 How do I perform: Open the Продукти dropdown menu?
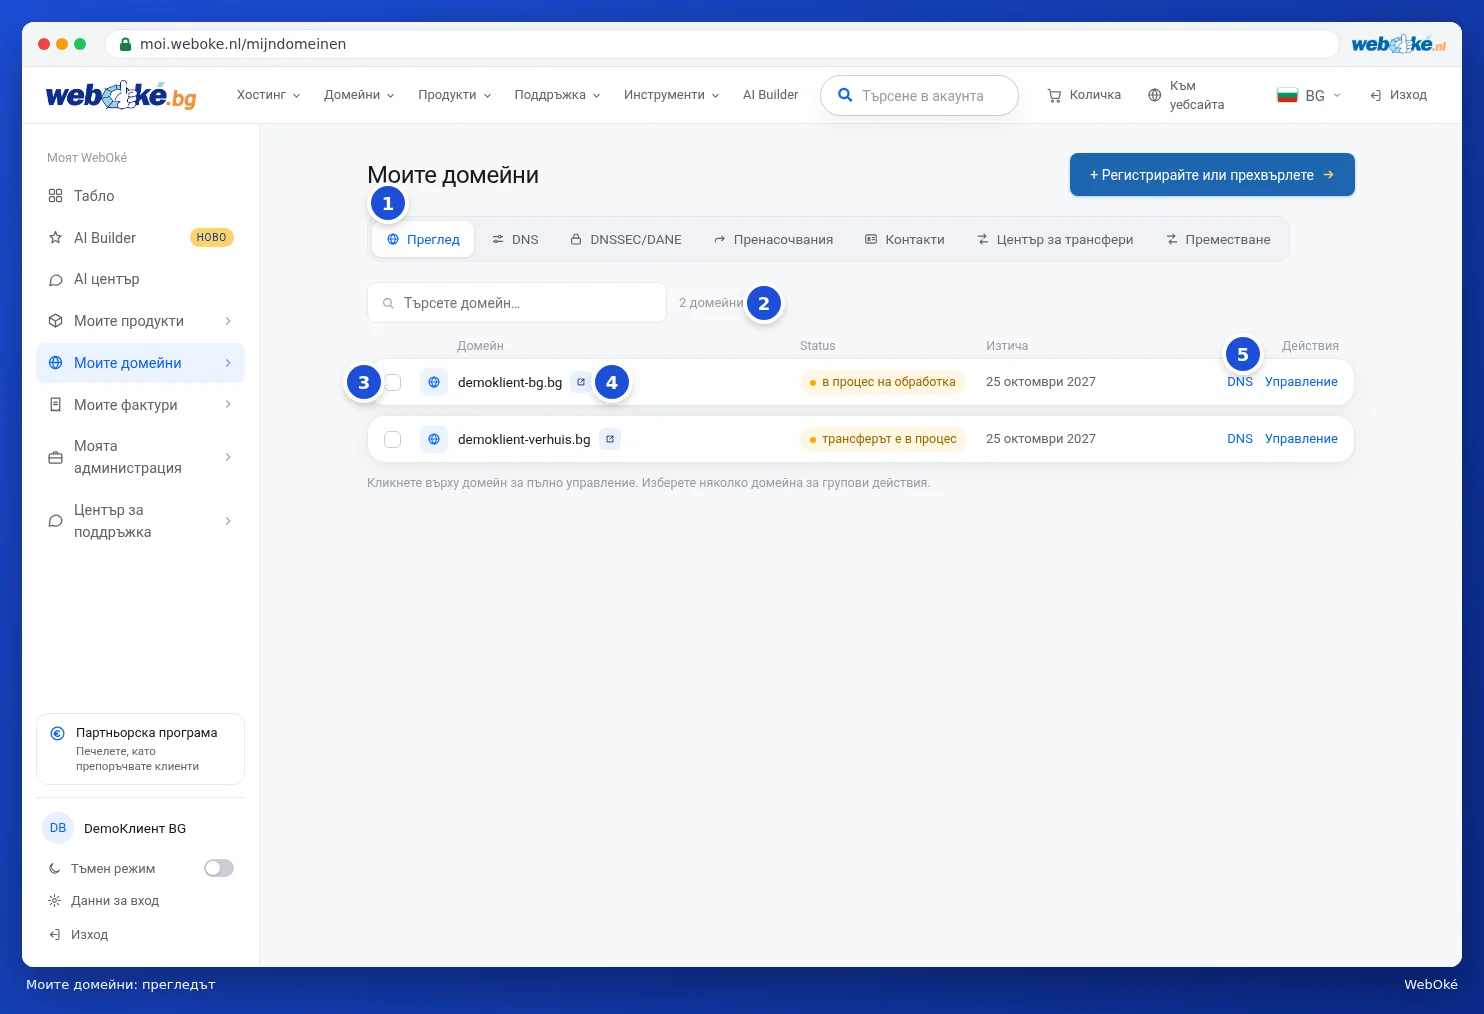click(455, 95)
